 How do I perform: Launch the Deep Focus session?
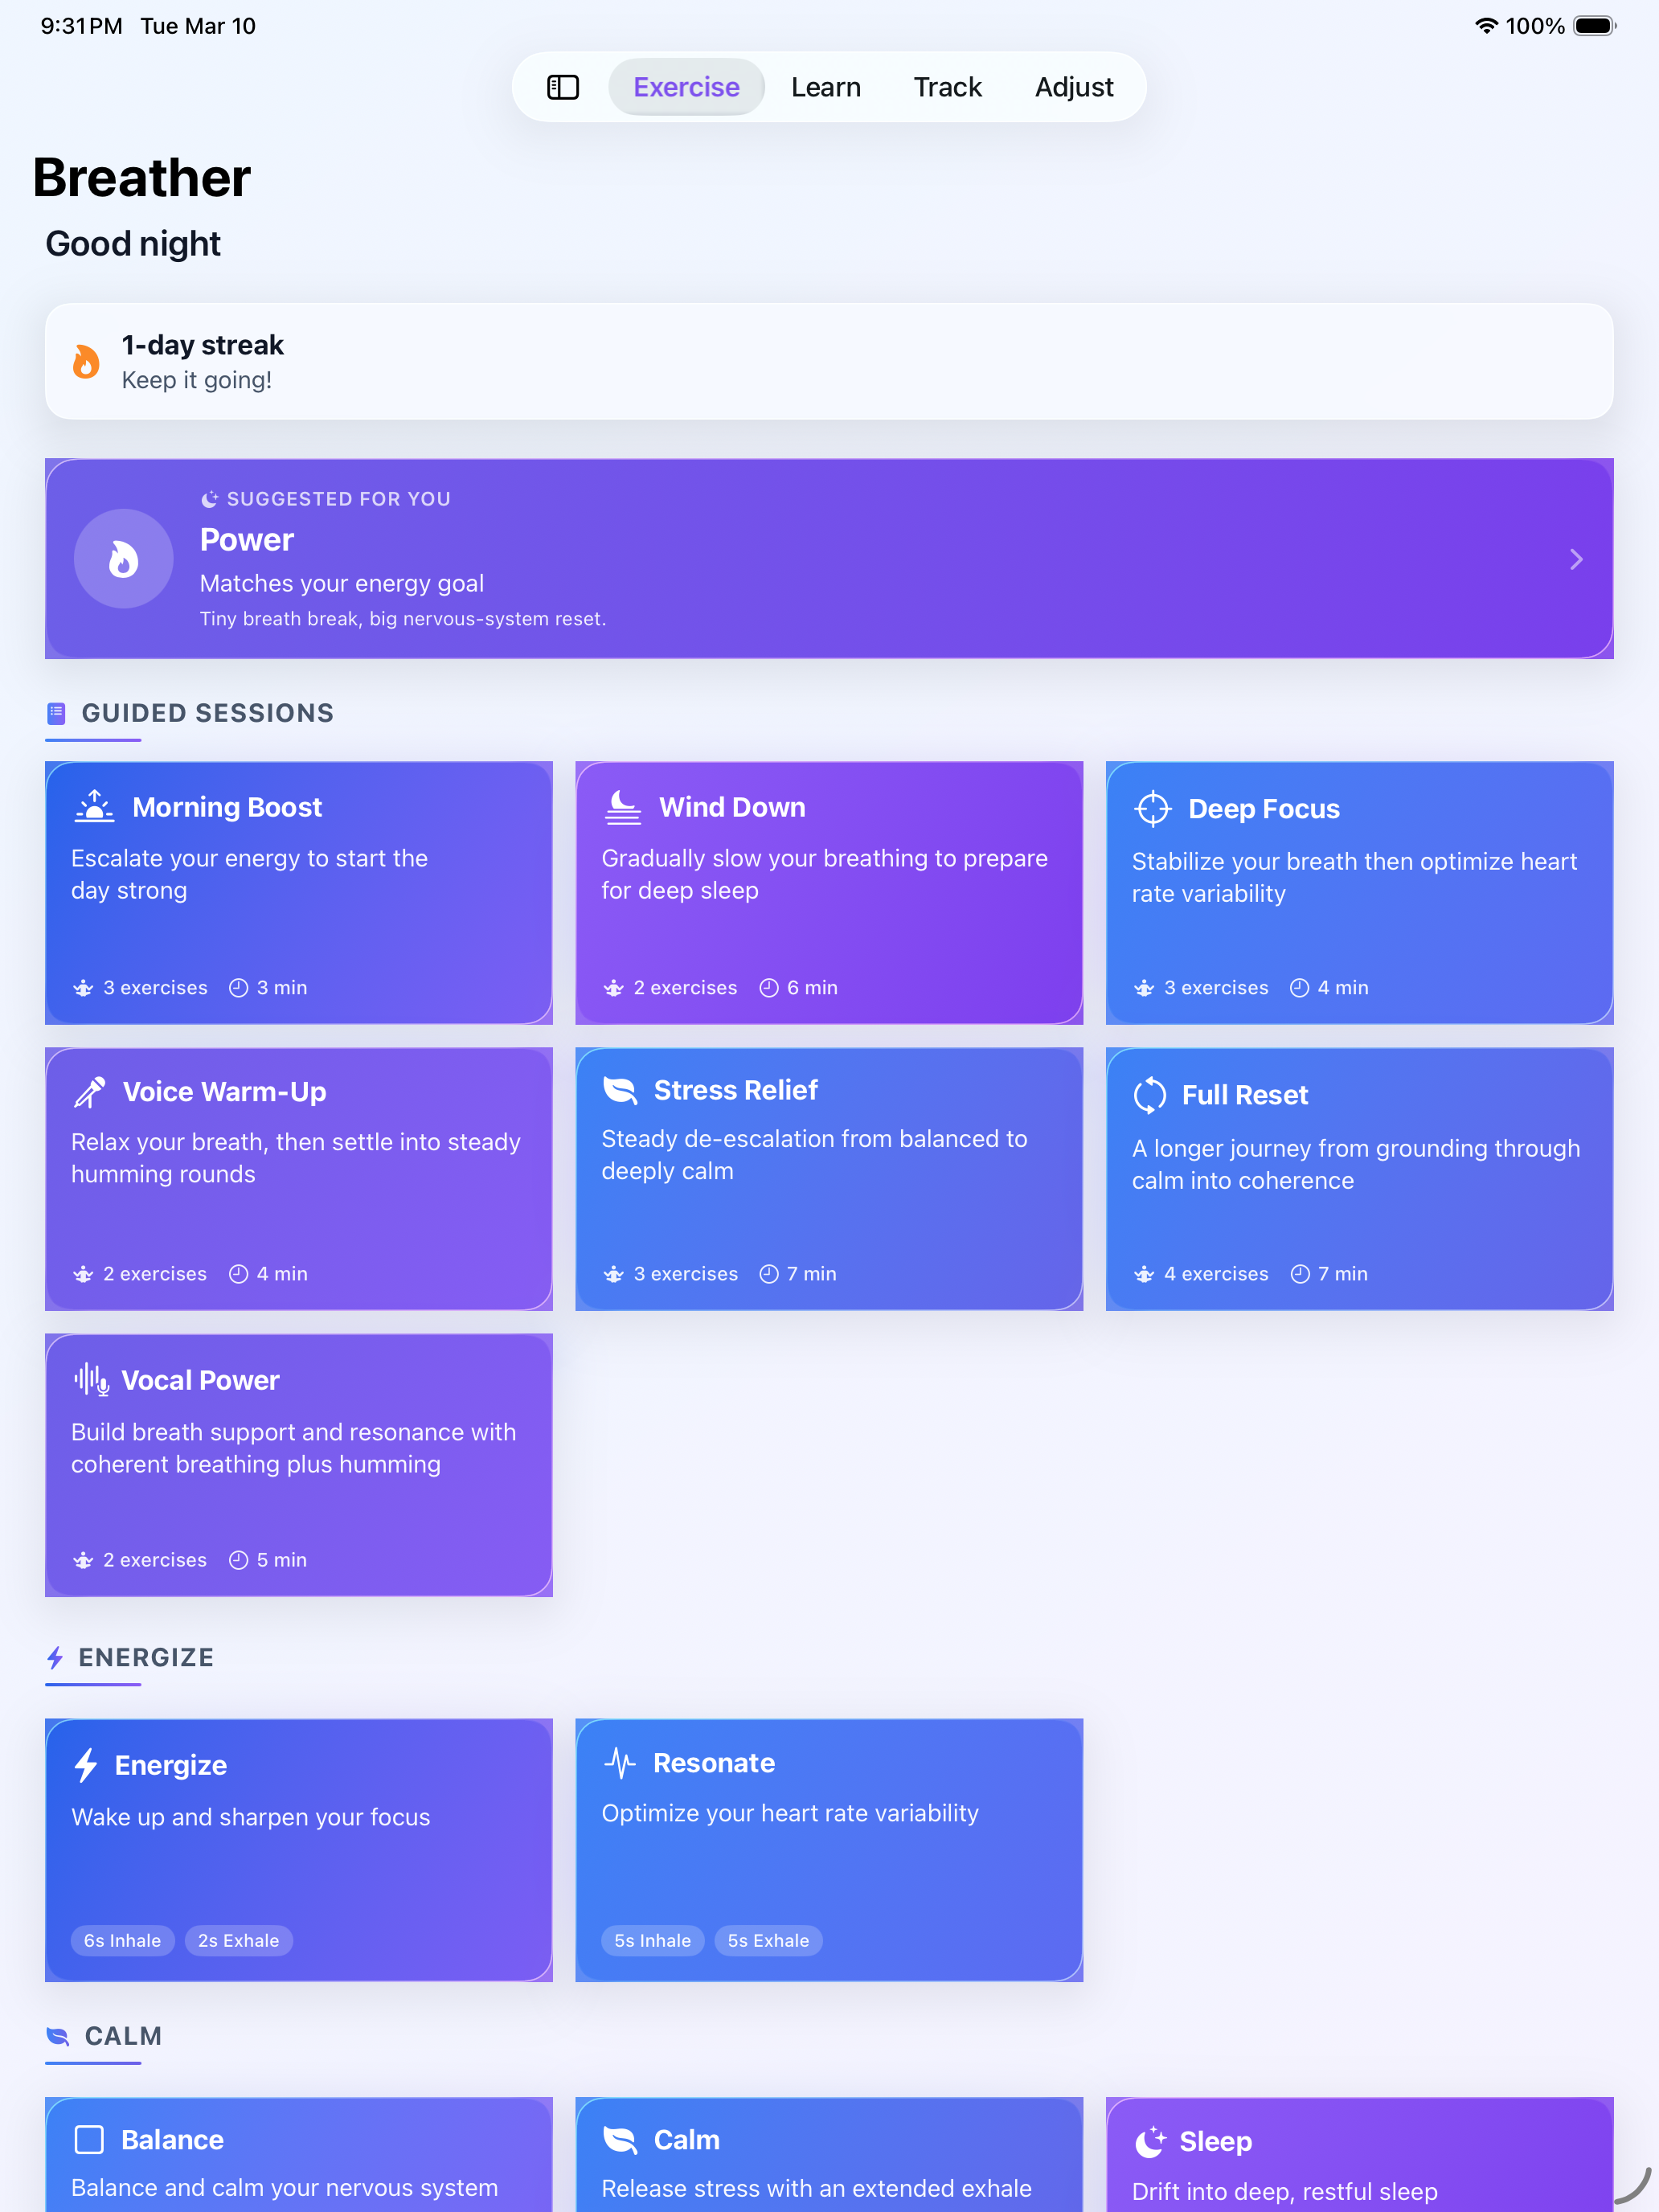coord(1359,893)
